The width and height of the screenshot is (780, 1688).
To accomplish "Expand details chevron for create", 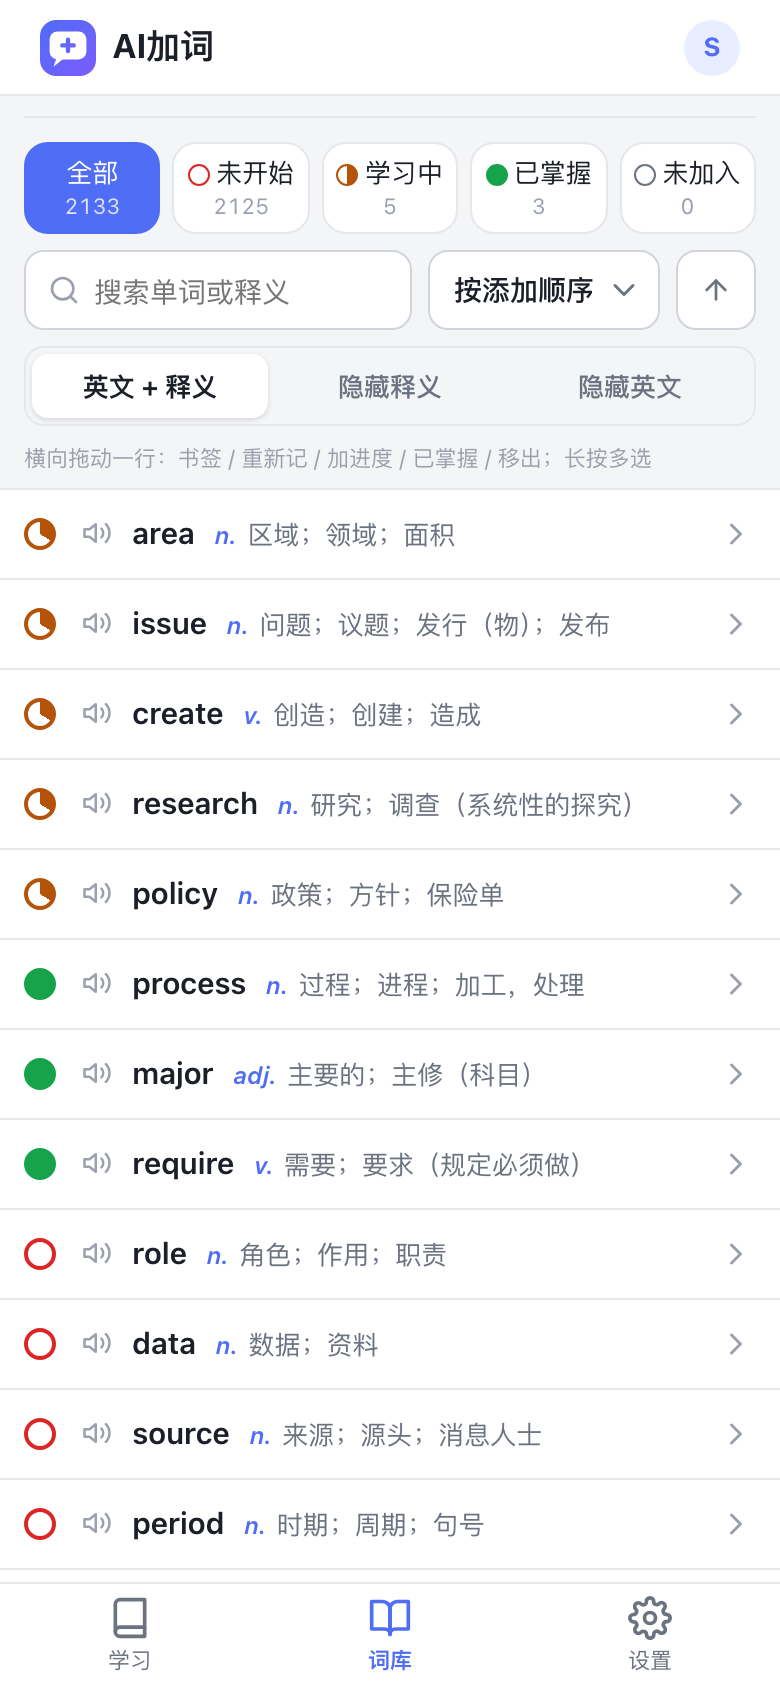I will 736,714.
